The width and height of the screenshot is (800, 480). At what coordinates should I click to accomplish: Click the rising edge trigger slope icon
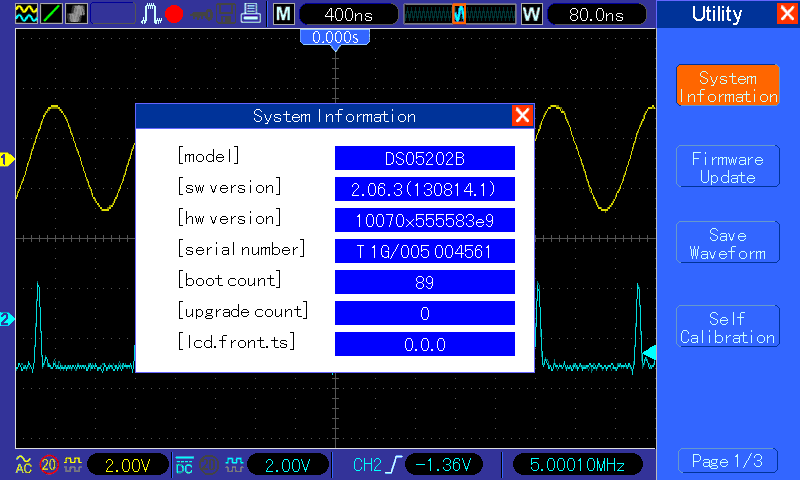(394, 465)
